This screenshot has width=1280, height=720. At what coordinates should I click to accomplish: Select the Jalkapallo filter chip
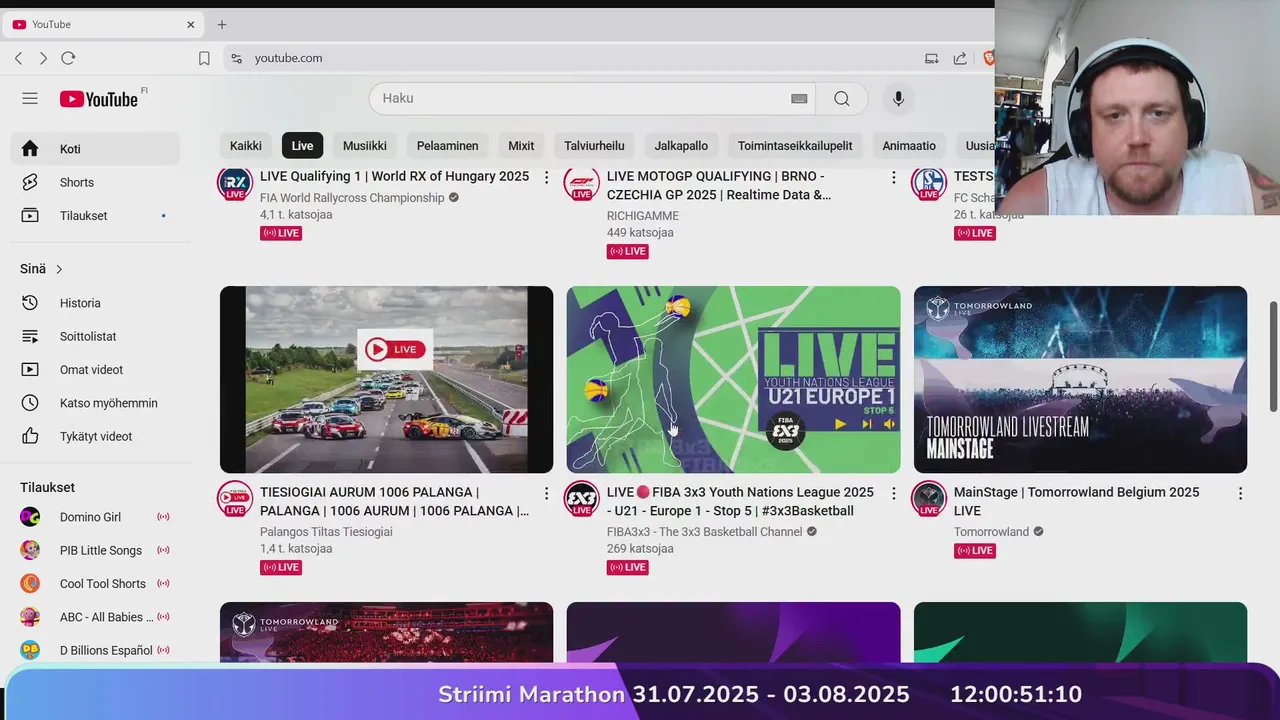click(x=681, y=146)
